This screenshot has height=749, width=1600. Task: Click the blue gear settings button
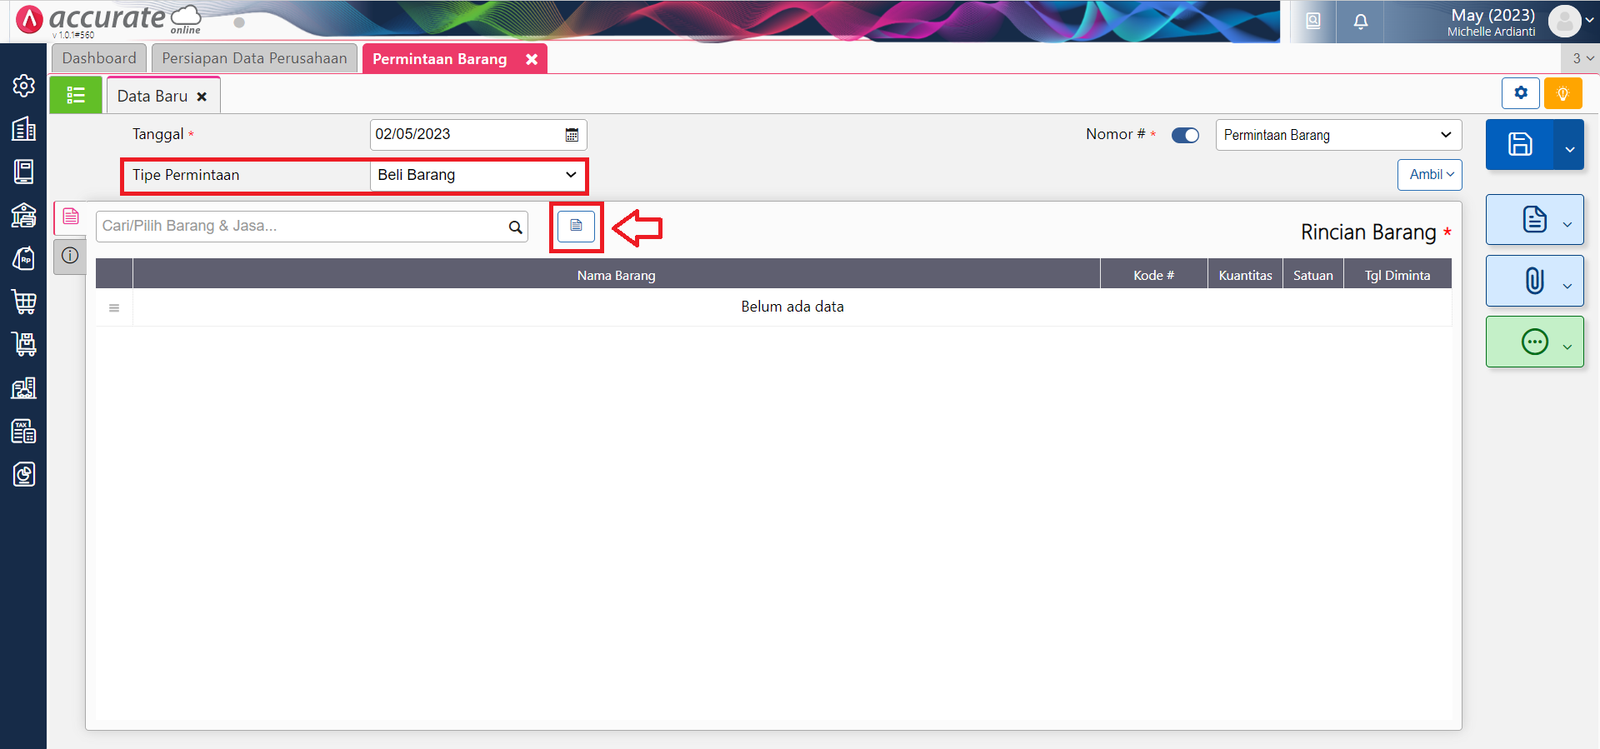[x=1520, y=93]
